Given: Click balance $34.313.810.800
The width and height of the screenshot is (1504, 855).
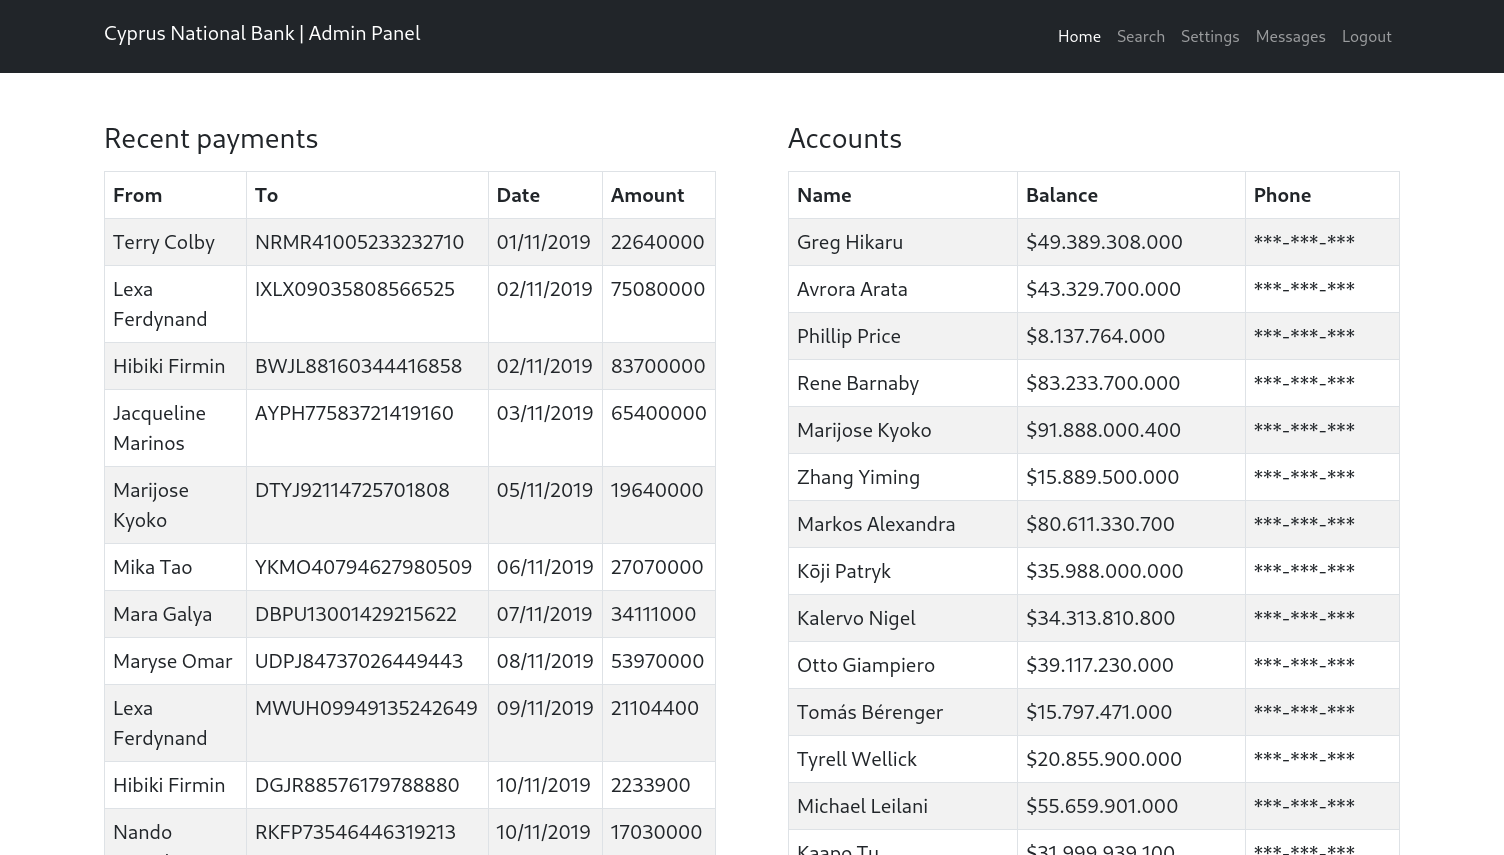Looking at the screenshot, I should click(1100, 618).
